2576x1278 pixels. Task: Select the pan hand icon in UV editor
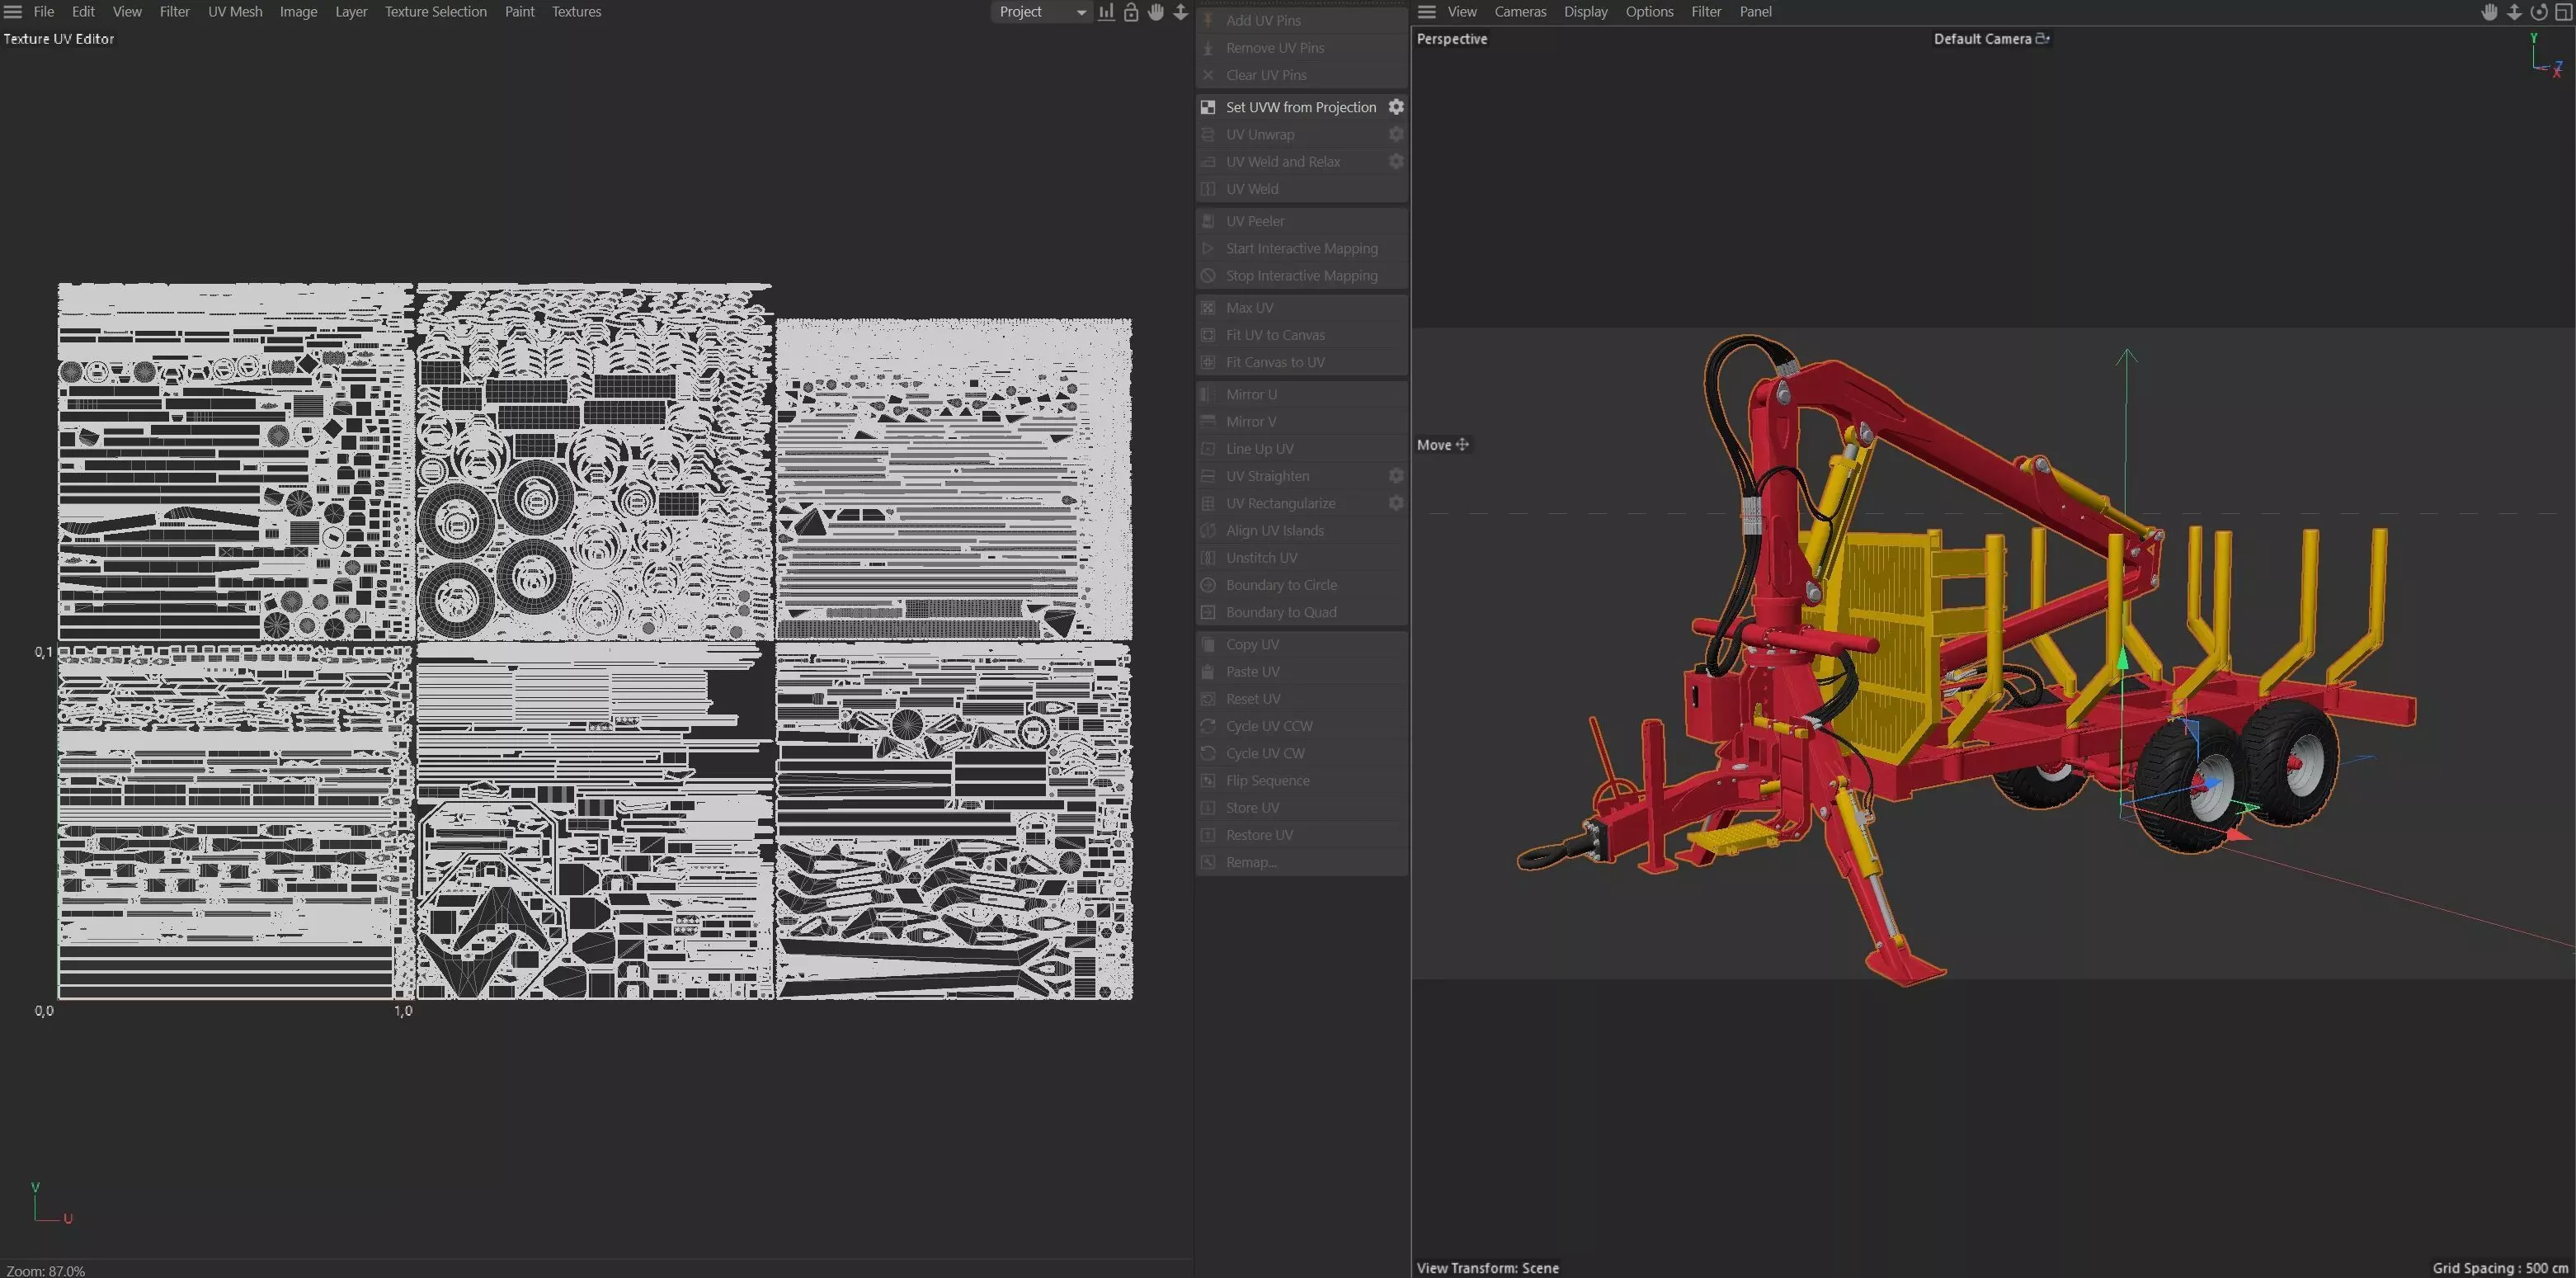pos(1156,12)
